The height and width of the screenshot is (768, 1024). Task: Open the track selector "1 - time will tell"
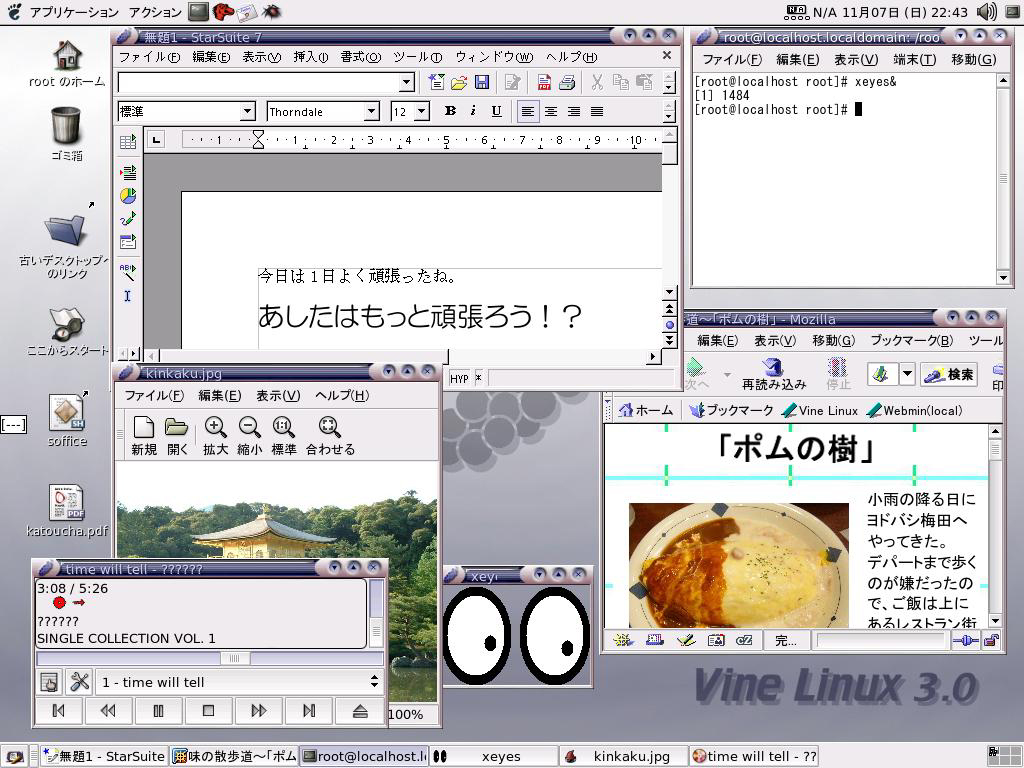pos(239,682)
